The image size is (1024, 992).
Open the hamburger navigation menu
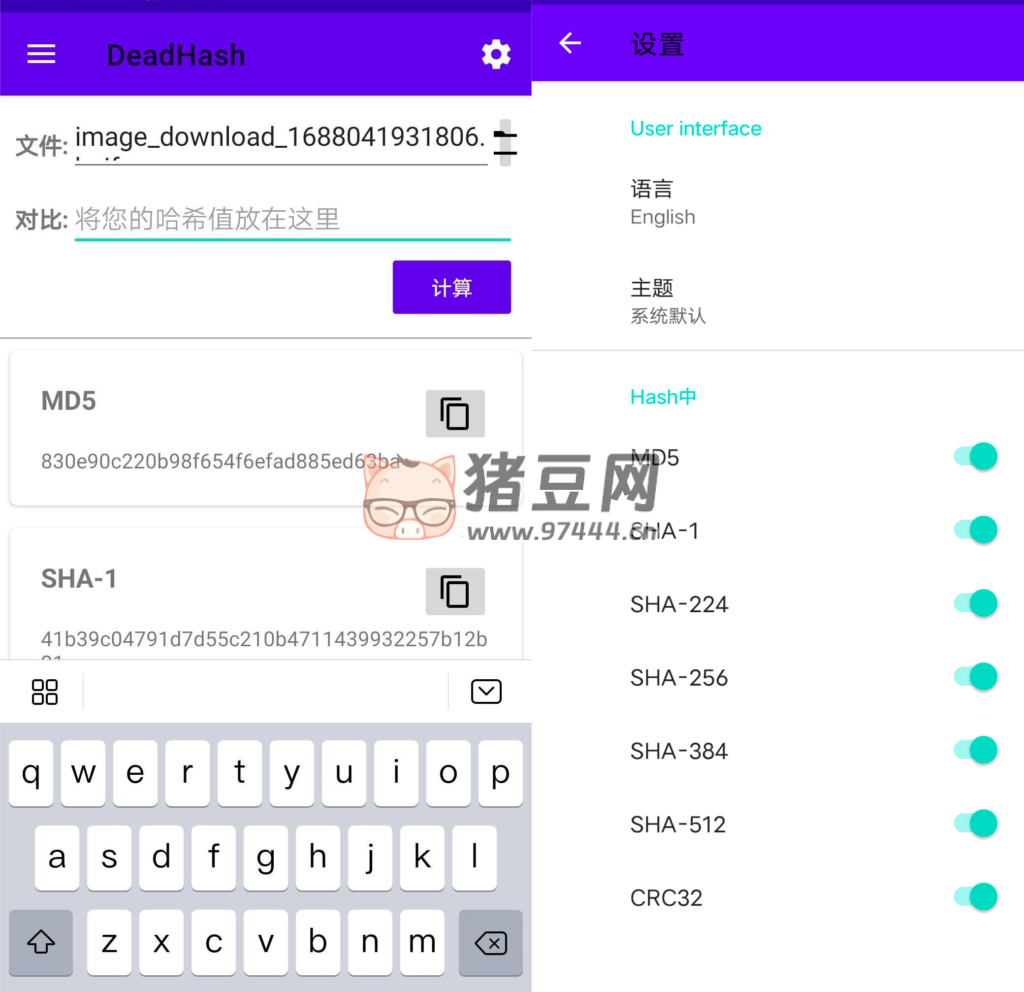(x=41, y=55)
